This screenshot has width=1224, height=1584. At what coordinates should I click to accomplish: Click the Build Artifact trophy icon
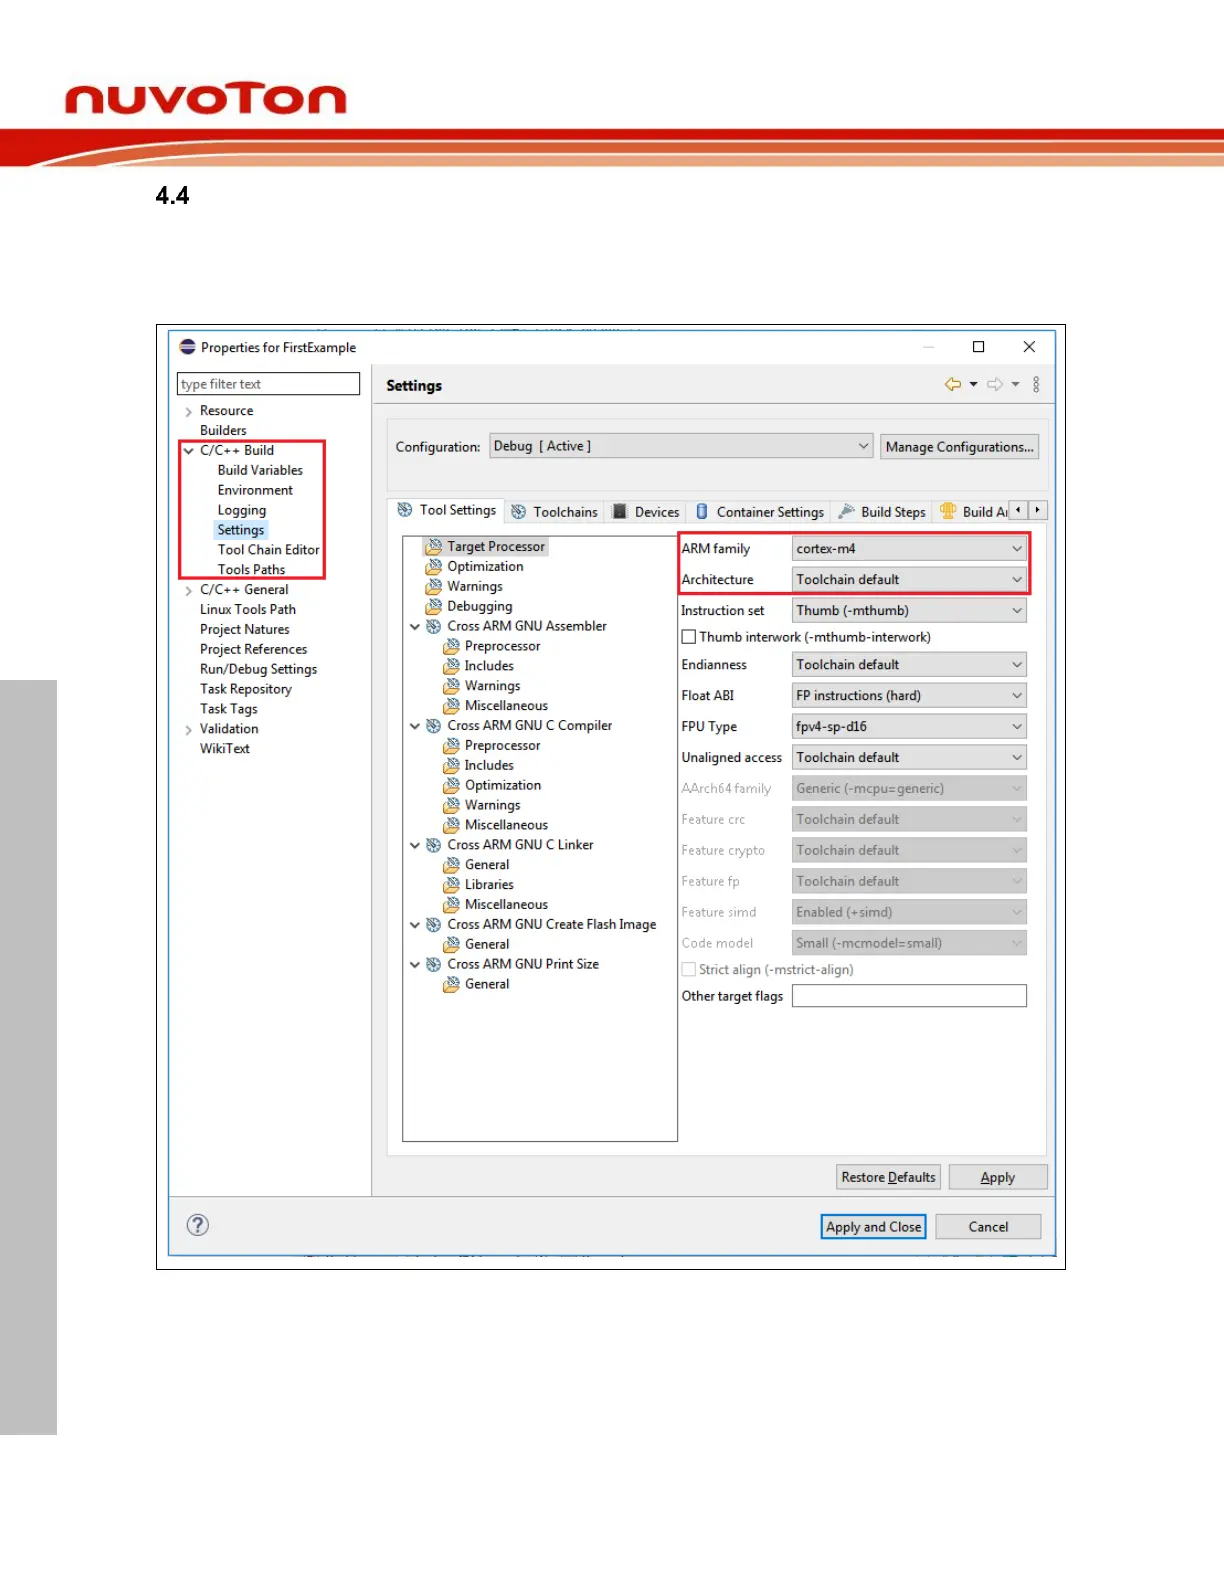[948, 511]
